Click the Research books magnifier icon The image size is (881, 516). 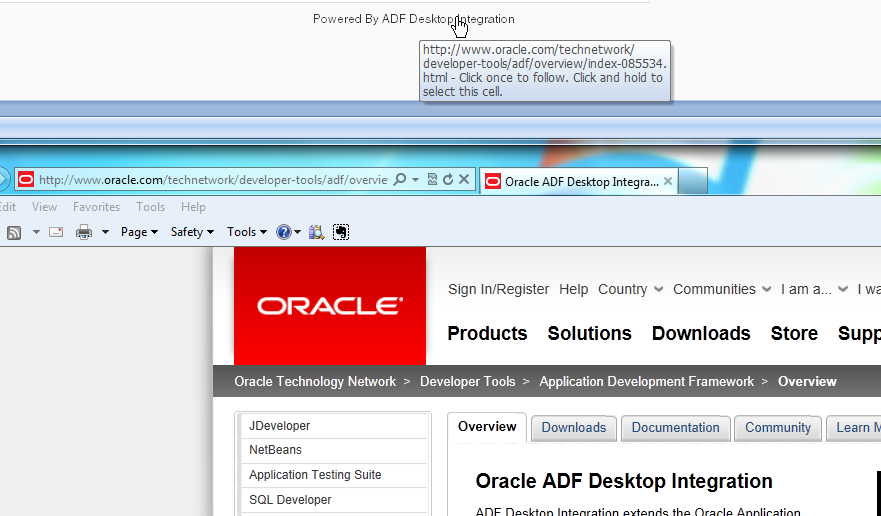point(316,232)
